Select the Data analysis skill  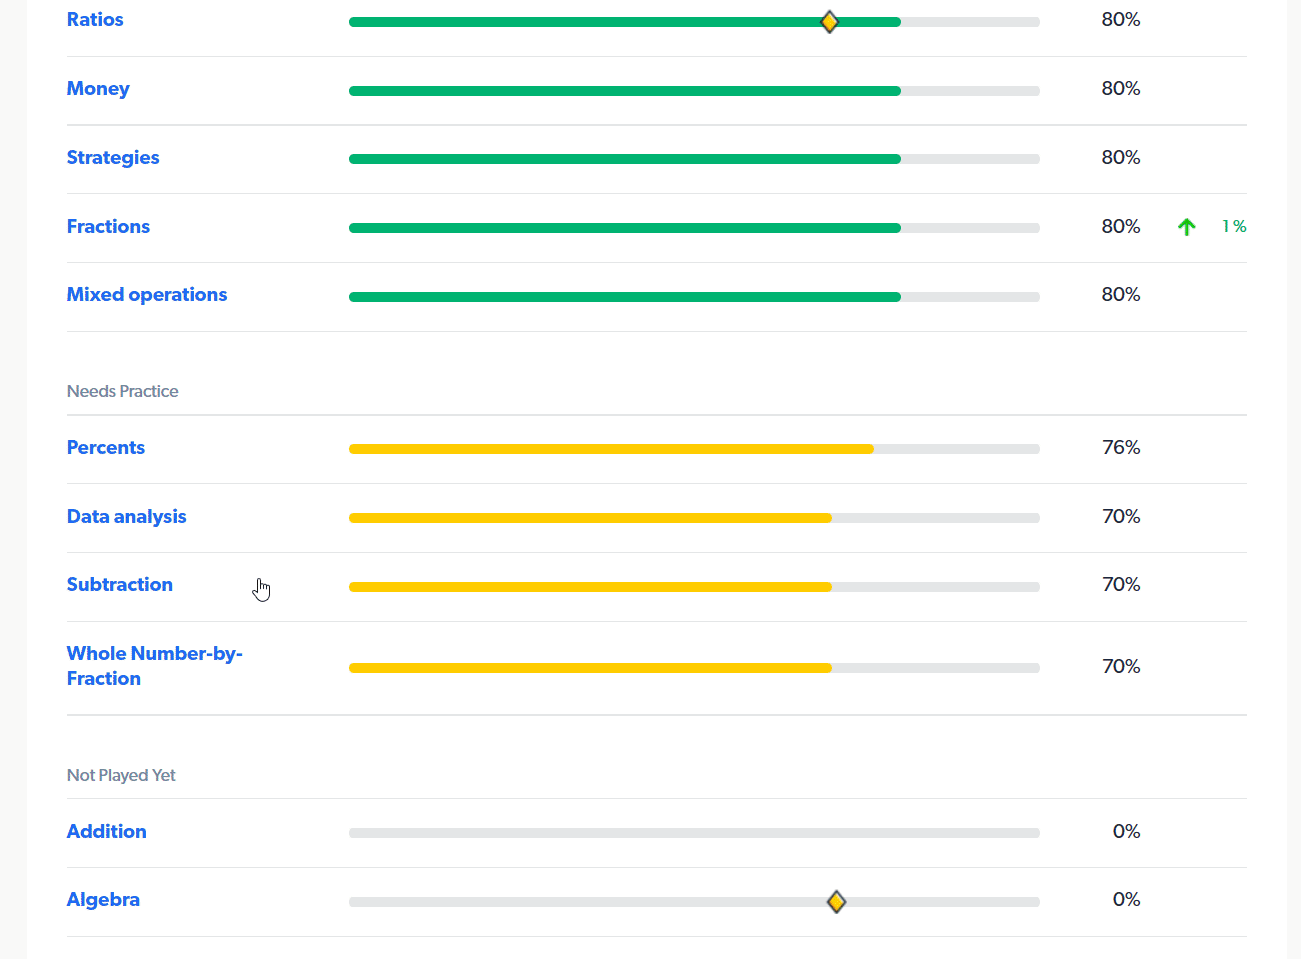tap(126, 516)
